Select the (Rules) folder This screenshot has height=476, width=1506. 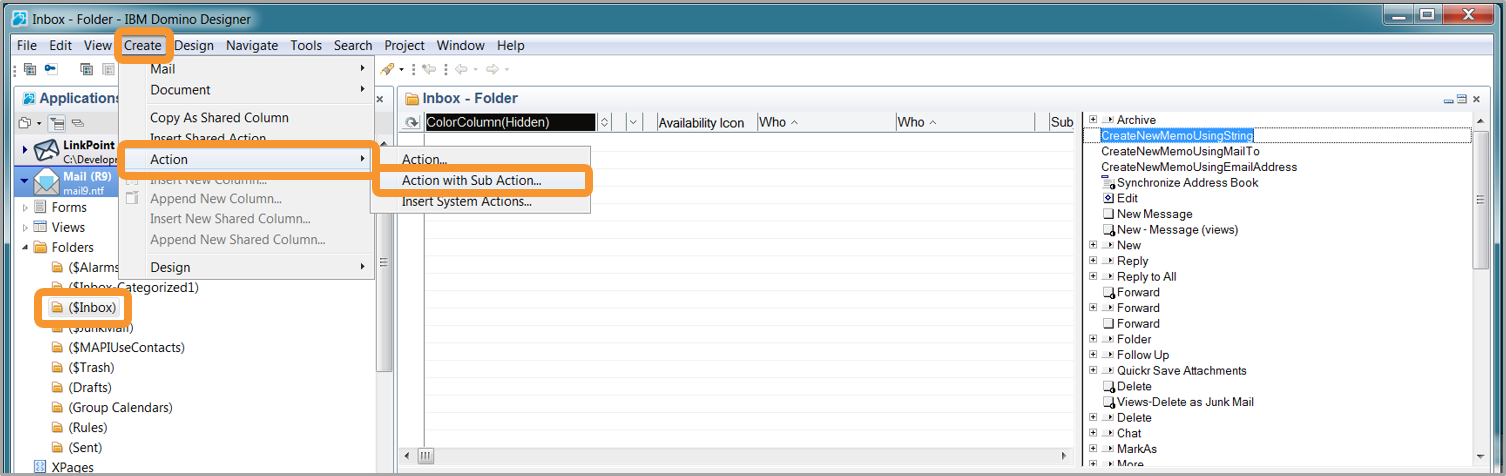pyautogui.click(x=88, y=427)
